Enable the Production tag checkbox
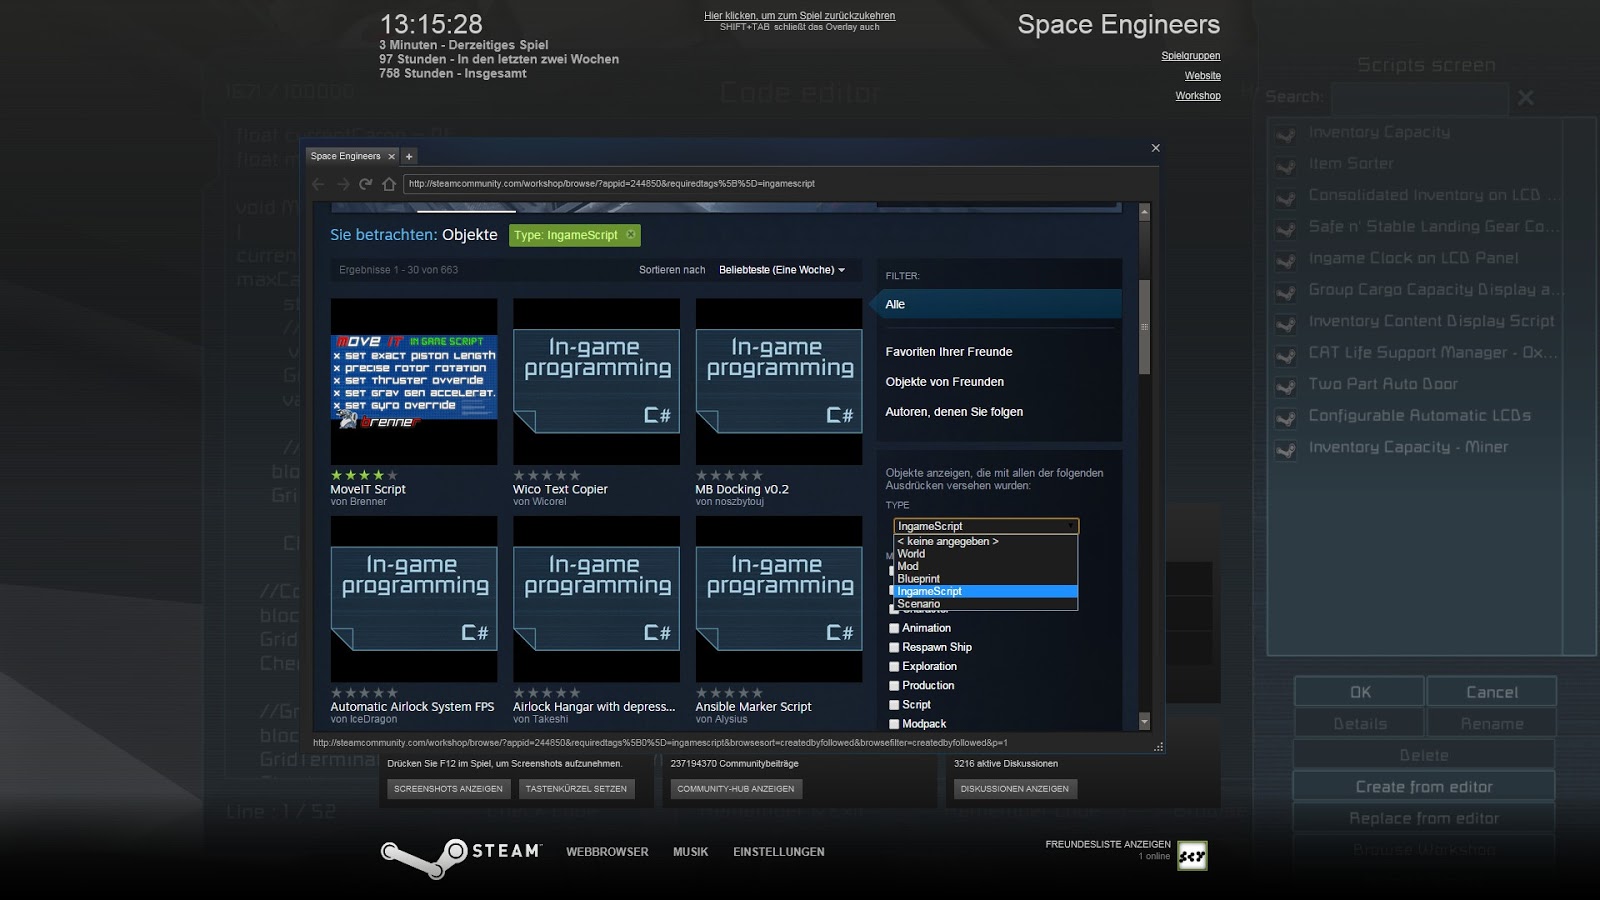 [894, 685]
